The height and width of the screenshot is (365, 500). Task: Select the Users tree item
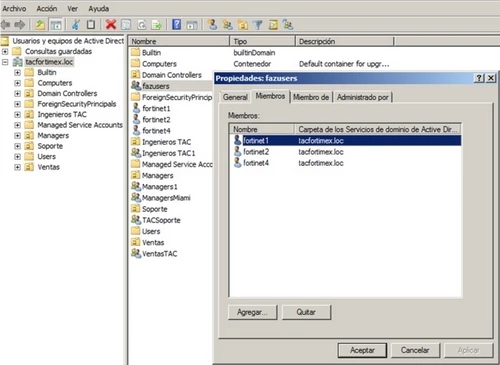pos(47,157)
